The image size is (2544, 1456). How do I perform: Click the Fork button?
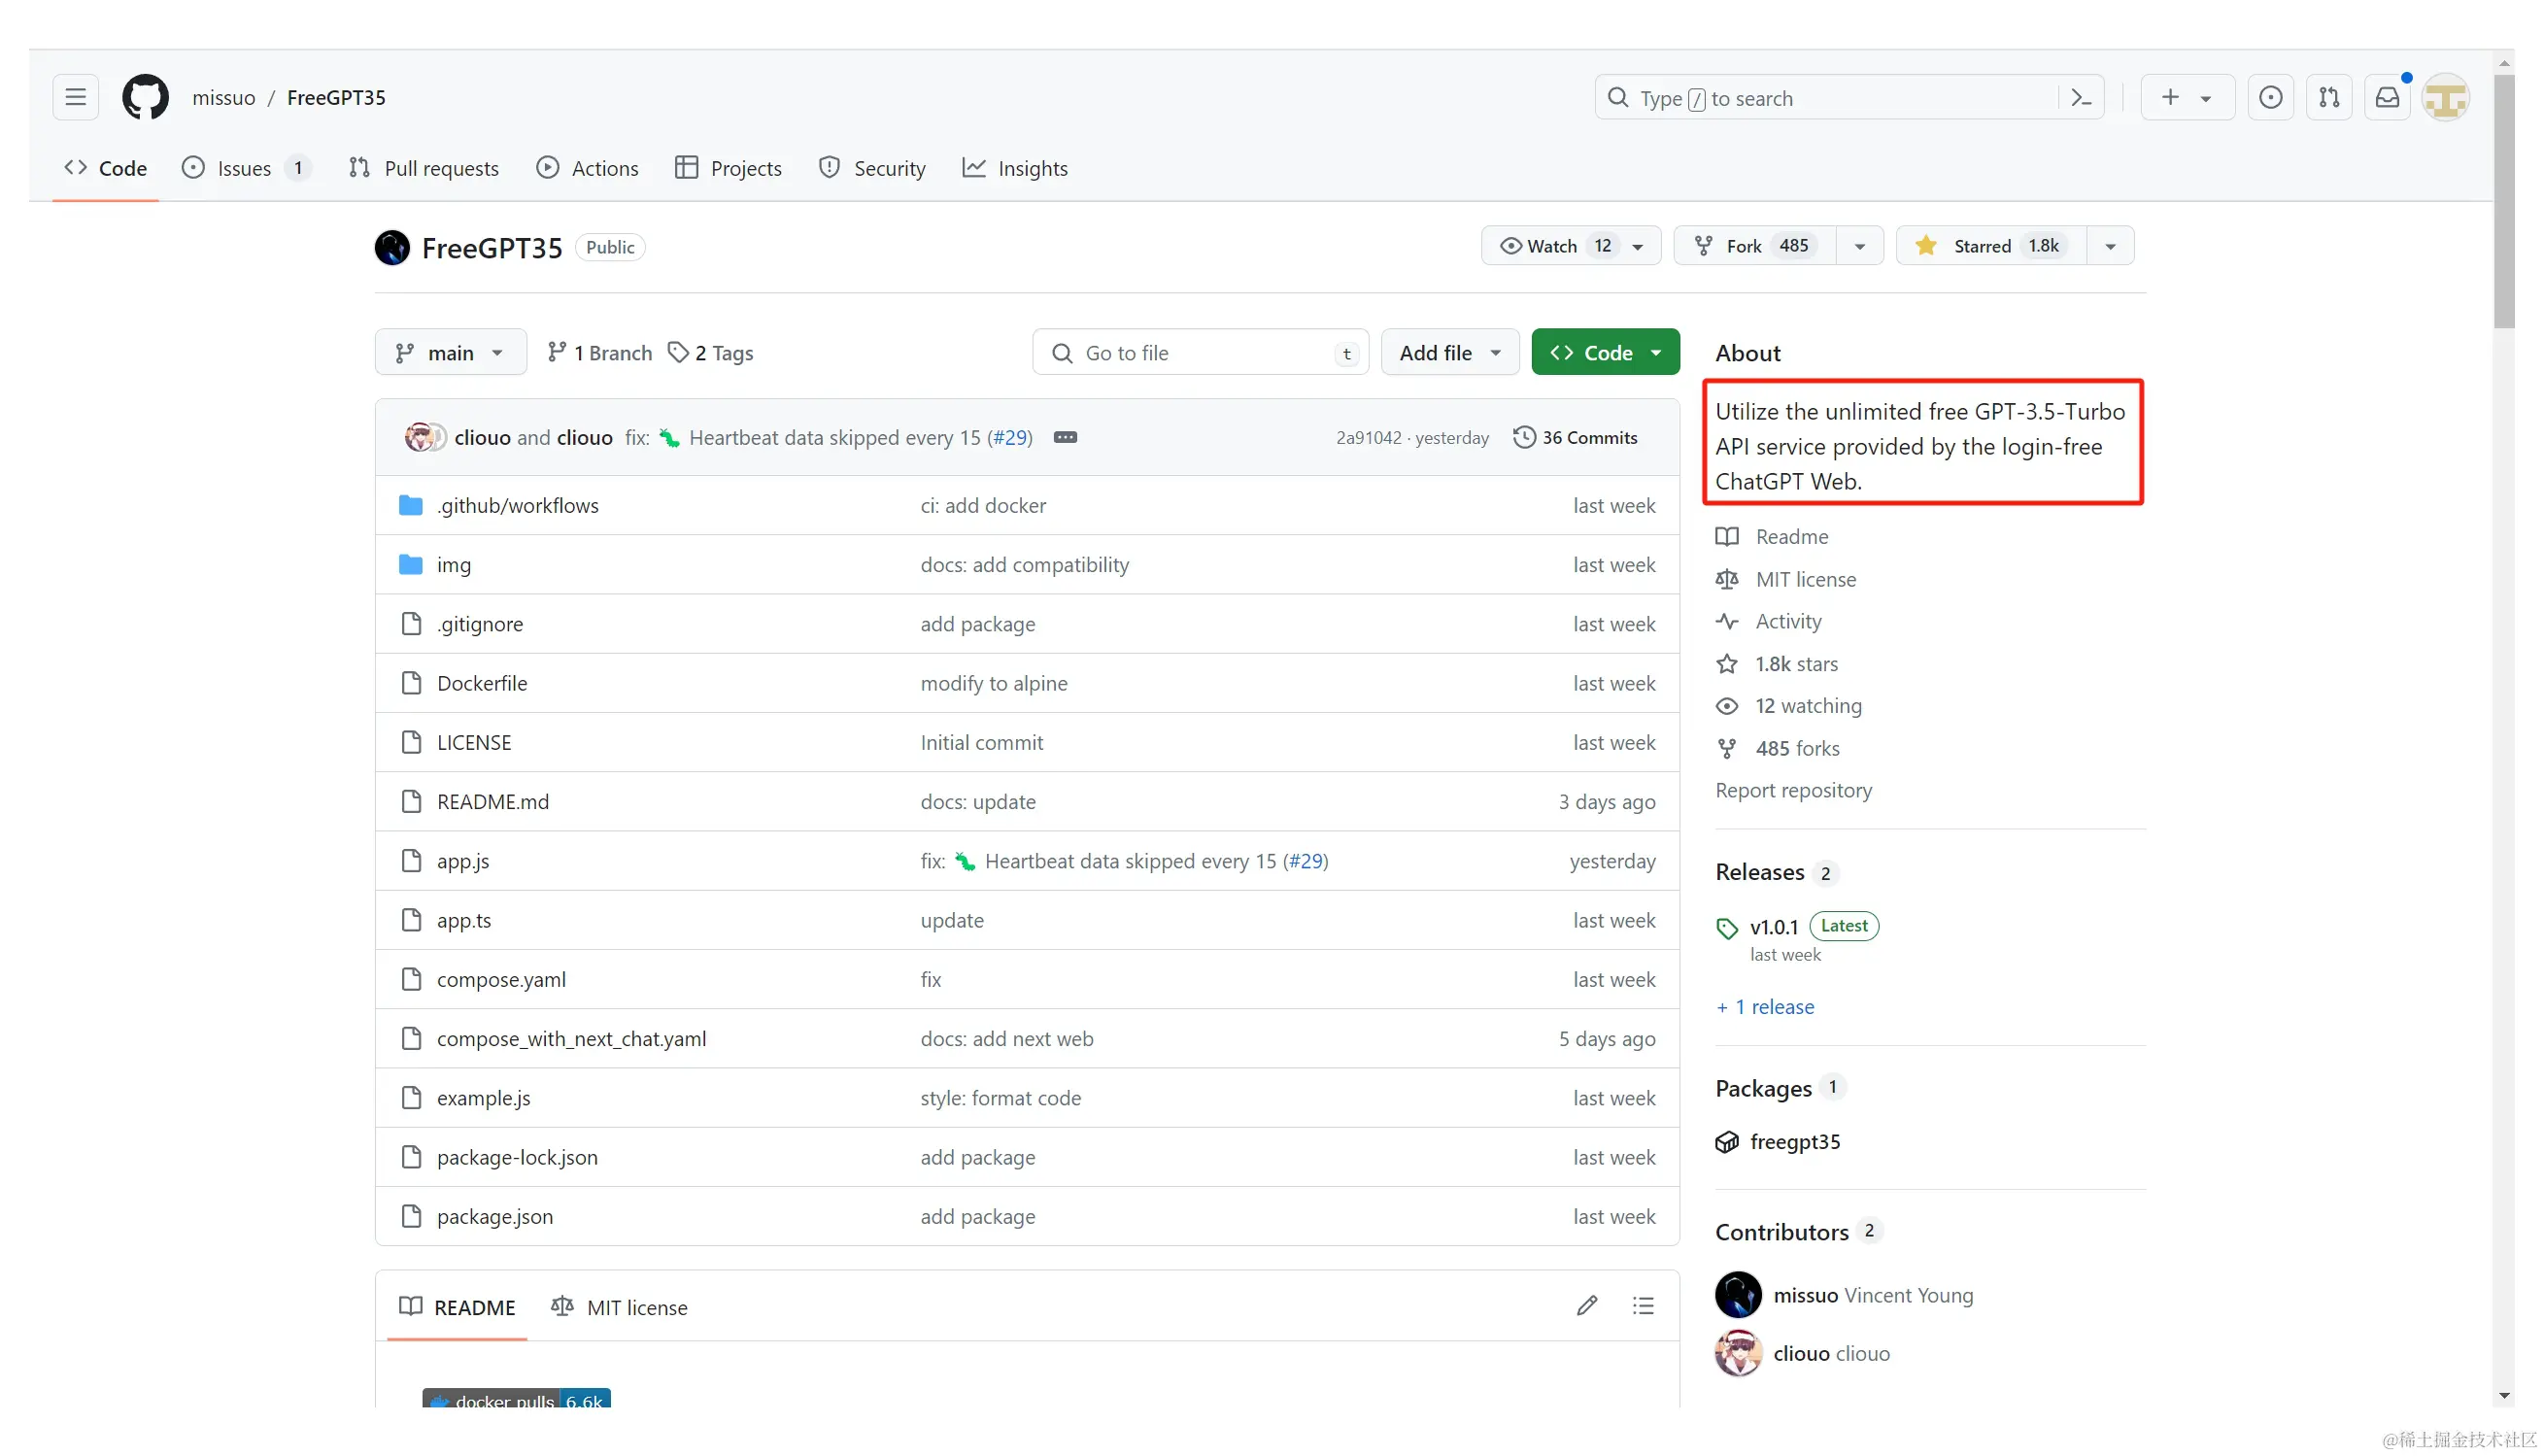(x=1755, y=246)
